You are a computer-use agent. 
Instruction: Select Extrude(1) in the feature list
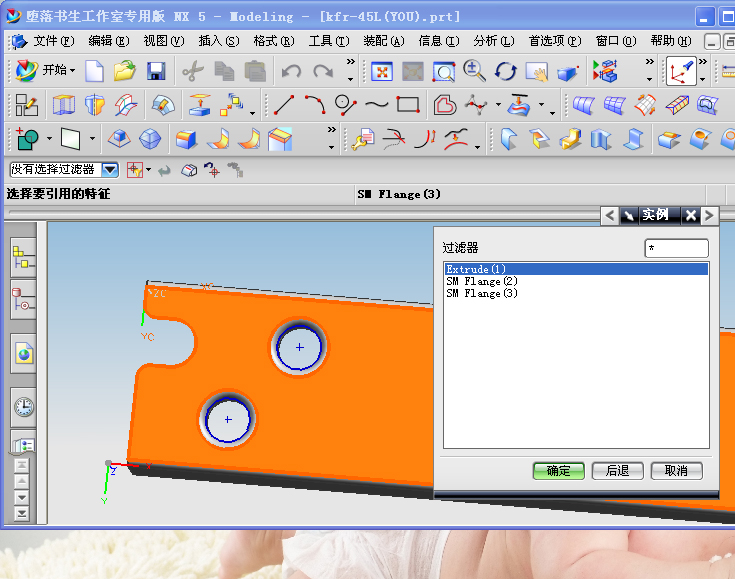click(576, 269)
